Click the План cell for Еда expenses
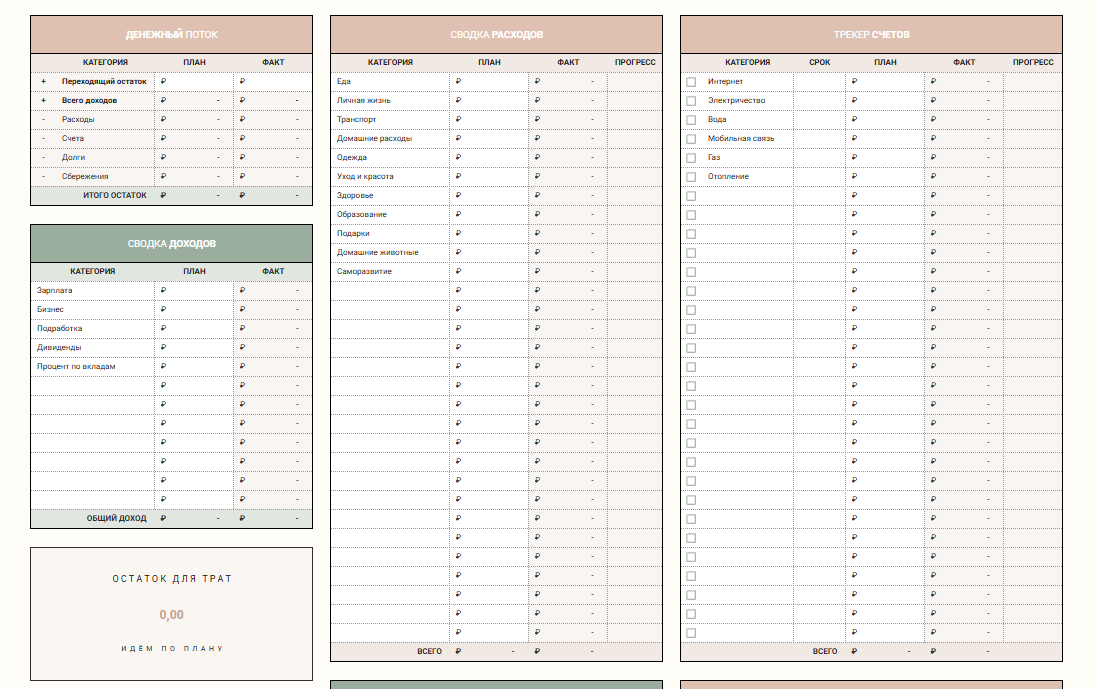This screenshot has height=689, width=1096. coord(490,82)
